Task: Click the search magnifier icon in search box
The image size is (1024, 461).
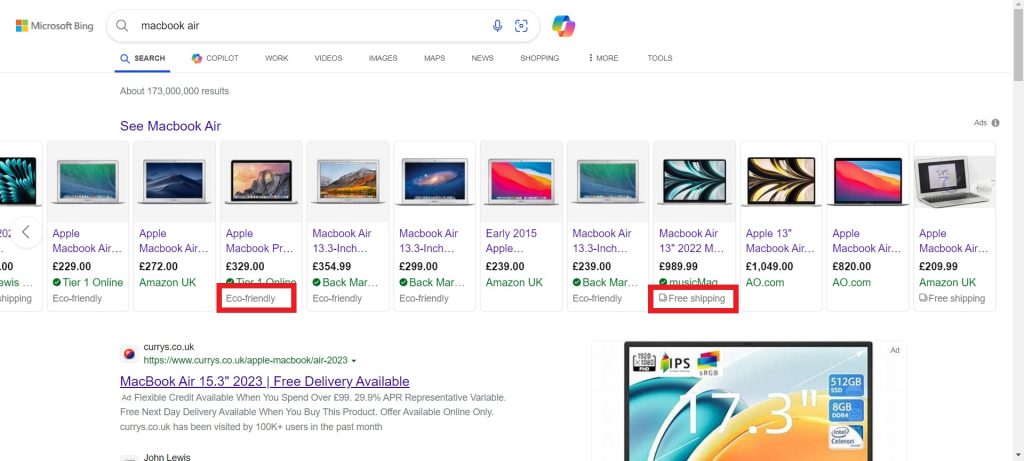Action: point(122,25)
